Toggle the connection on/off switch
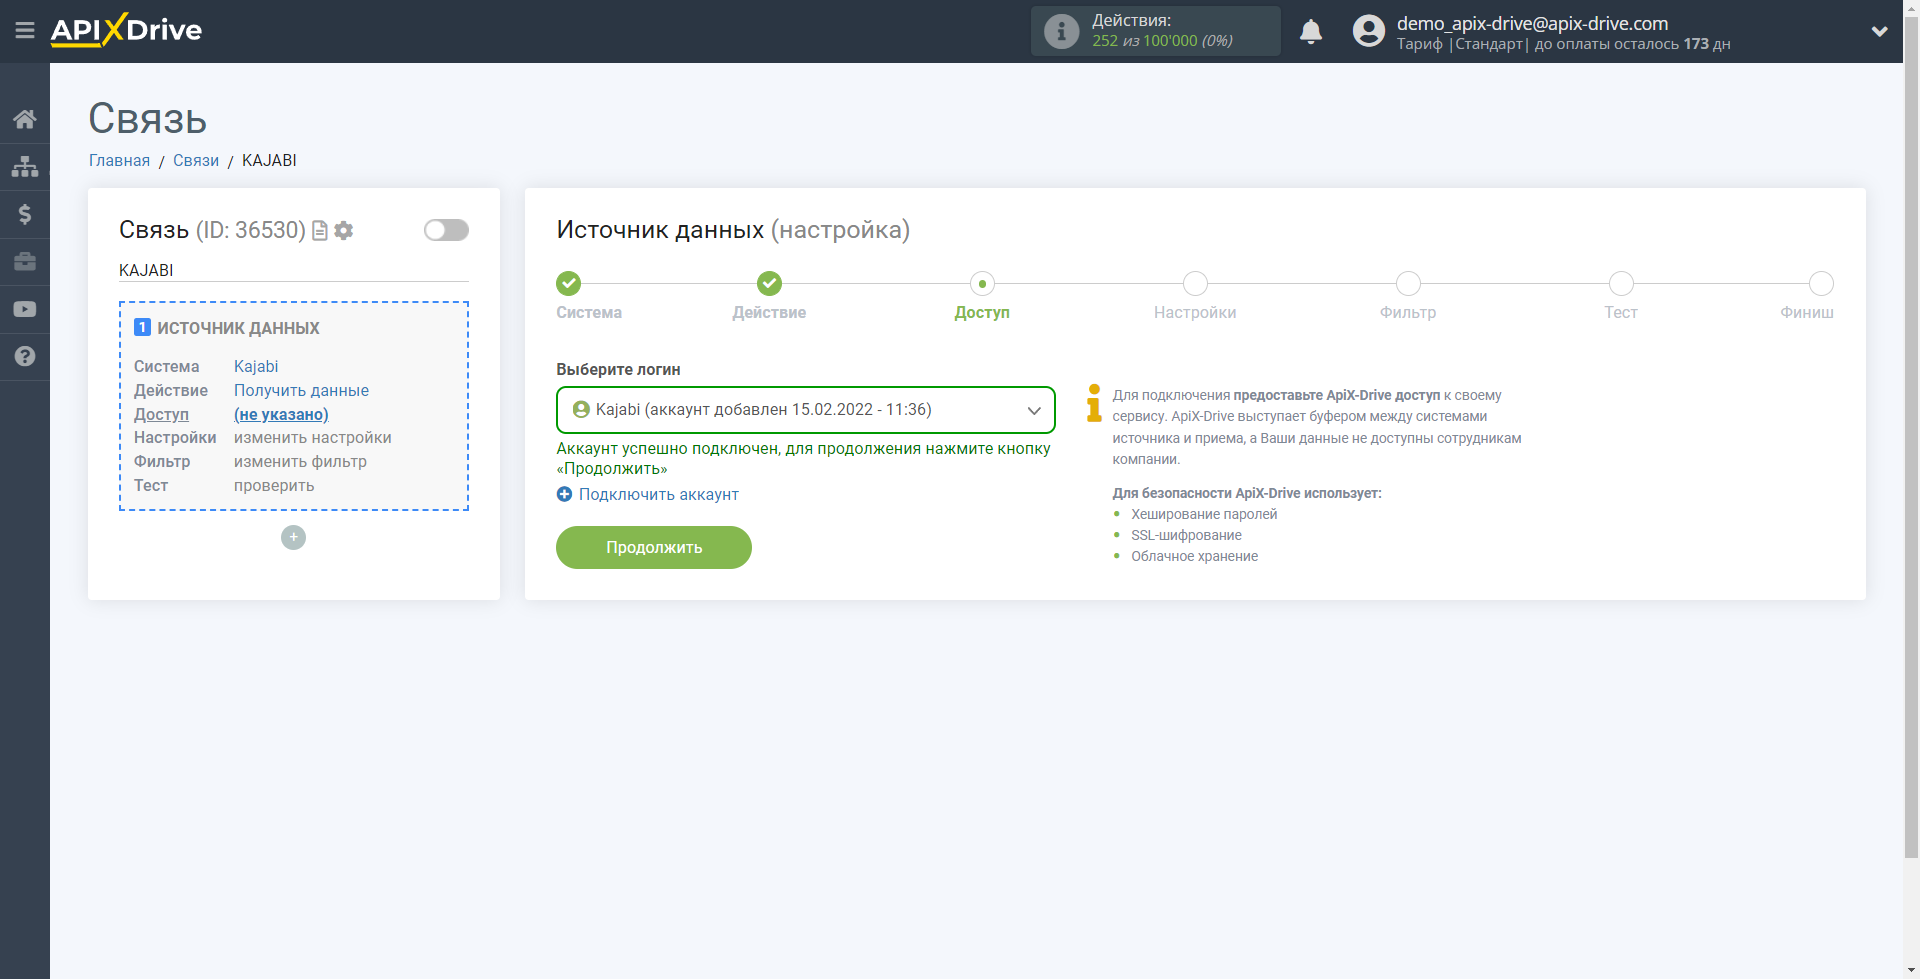The height and width of the screenshot is (979, 1920). pyautogui.click(x=446, y=230)
